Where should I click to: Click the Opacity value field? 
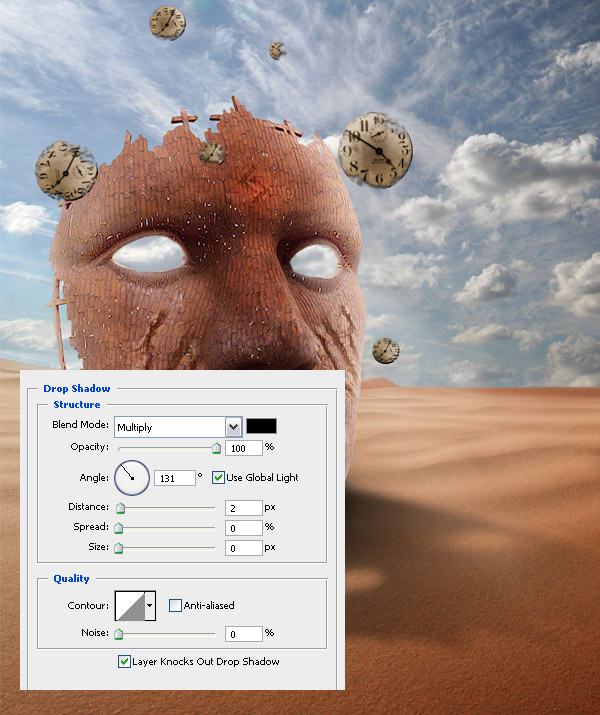[x=244, y=448]
